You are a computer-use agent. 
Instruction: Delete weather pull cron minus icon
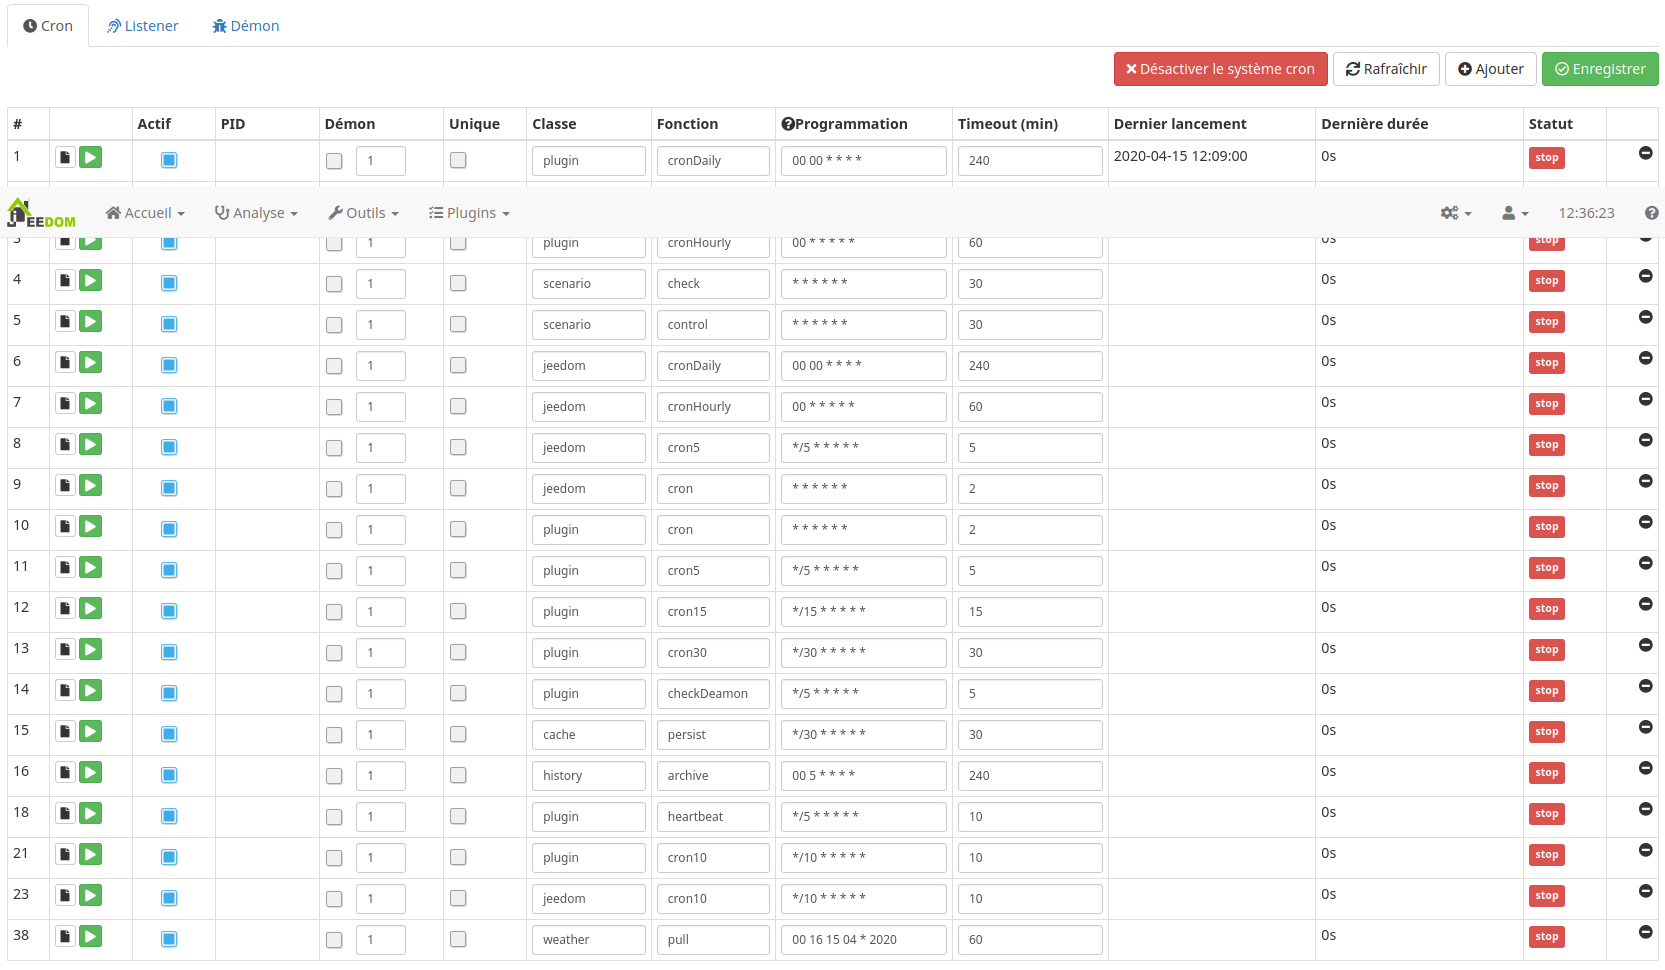pos(1645,932)
